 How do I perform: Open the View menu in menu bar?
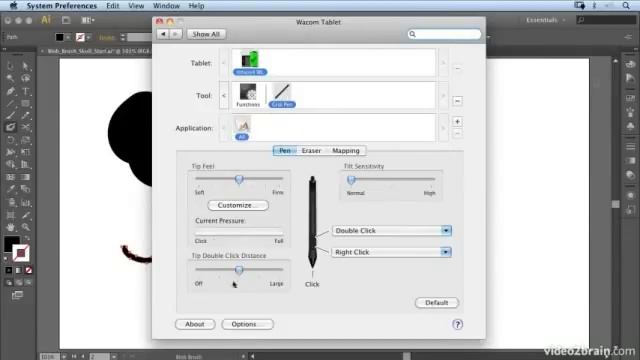tap(136, 6)
